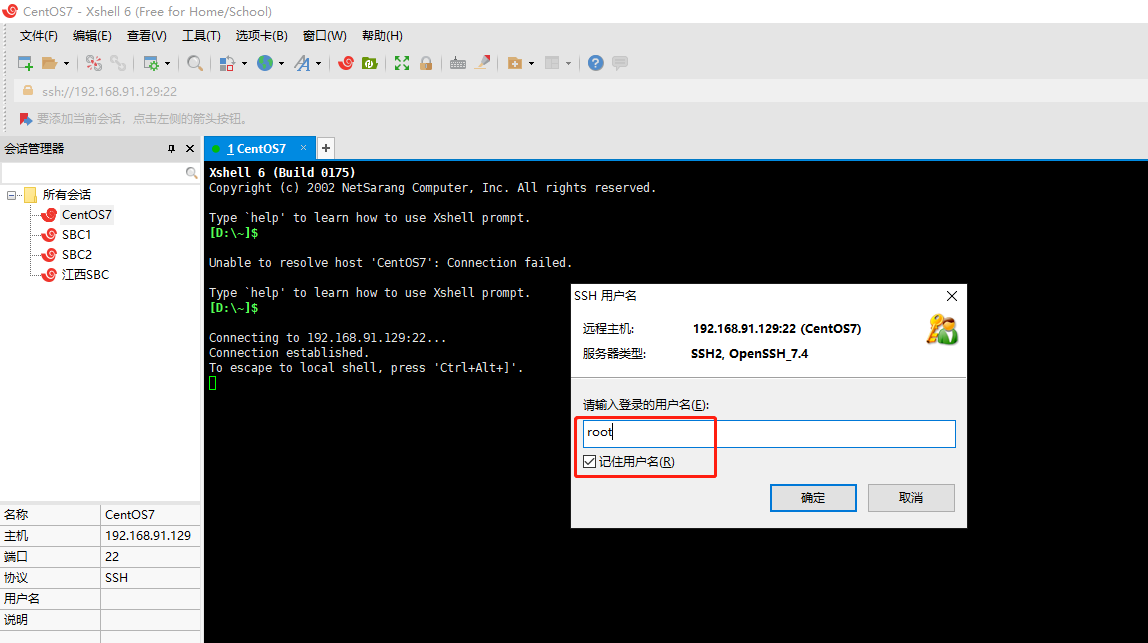The height and width of the screenshot is (643, 1148).
Task: Click the Open folder toolbar icon
Action: pos(49,64)
